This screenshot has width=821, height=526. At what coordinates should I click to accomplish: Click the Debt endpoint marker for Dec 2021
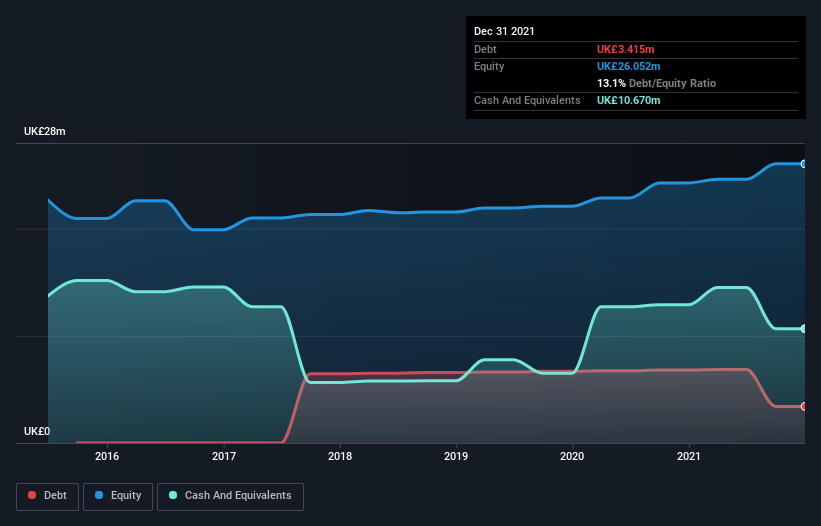point(803,406)
